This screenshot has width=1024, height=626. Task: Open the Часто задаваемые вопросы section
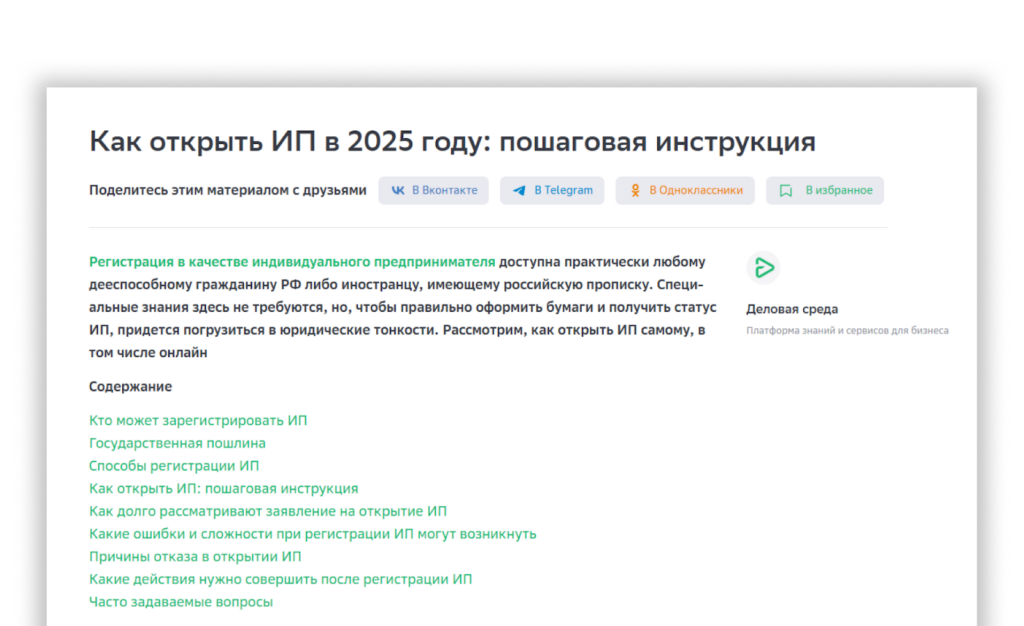tap(181, 601)
